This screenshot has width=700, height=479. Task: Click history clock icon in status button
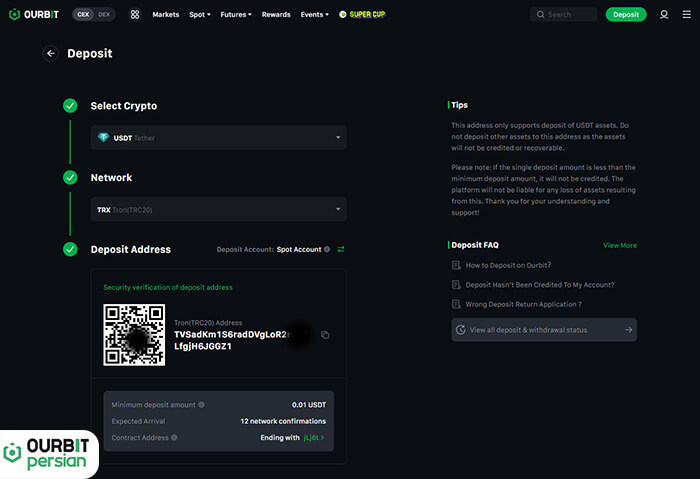coord(461,330)
